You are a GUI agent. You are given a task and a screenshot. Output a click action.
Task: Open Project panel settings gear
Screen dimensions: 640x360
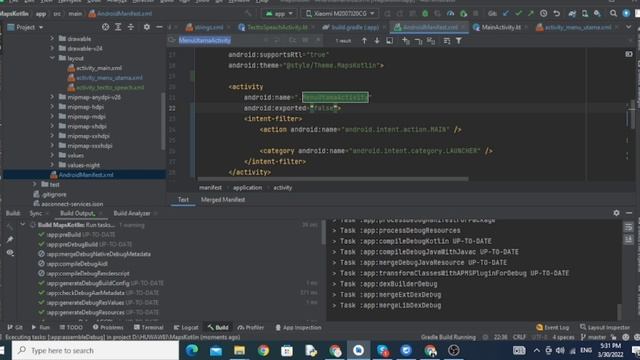147,27
